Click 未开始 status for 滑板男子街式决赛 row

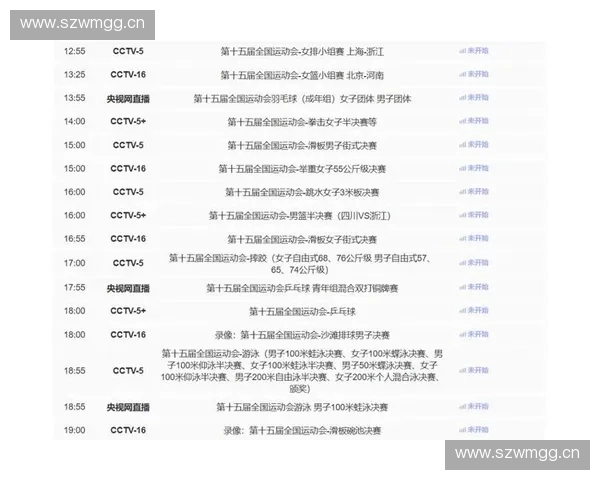pyautogui.click(x=474, y=145)
